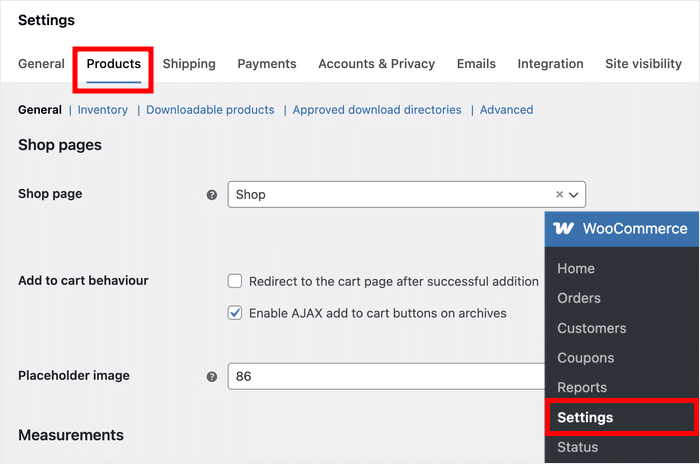Select the General subsection under Products
This screenshot has height=464, width=700.
point(40,110)
